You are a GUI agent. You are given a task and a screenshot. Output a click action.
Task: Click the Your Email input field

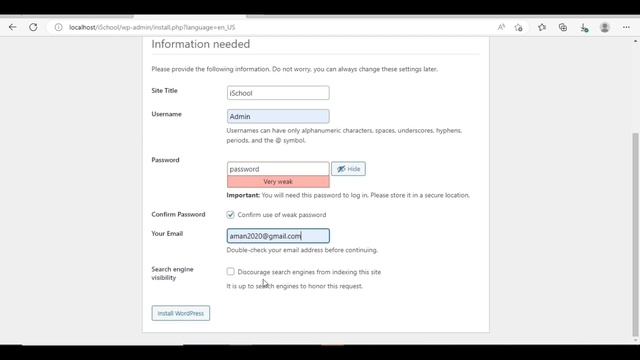(278, 236)
